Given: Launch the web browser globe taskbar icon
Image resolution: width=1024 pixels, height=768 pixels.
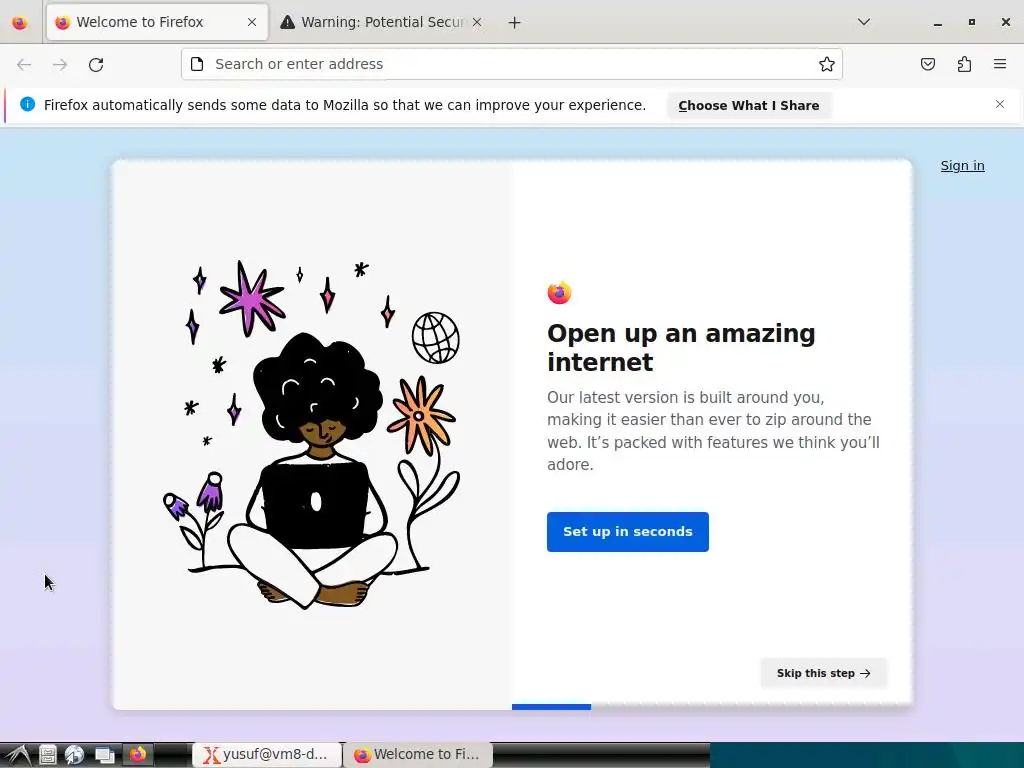Looking at the screenshot, I should click(x=74, y=755).
